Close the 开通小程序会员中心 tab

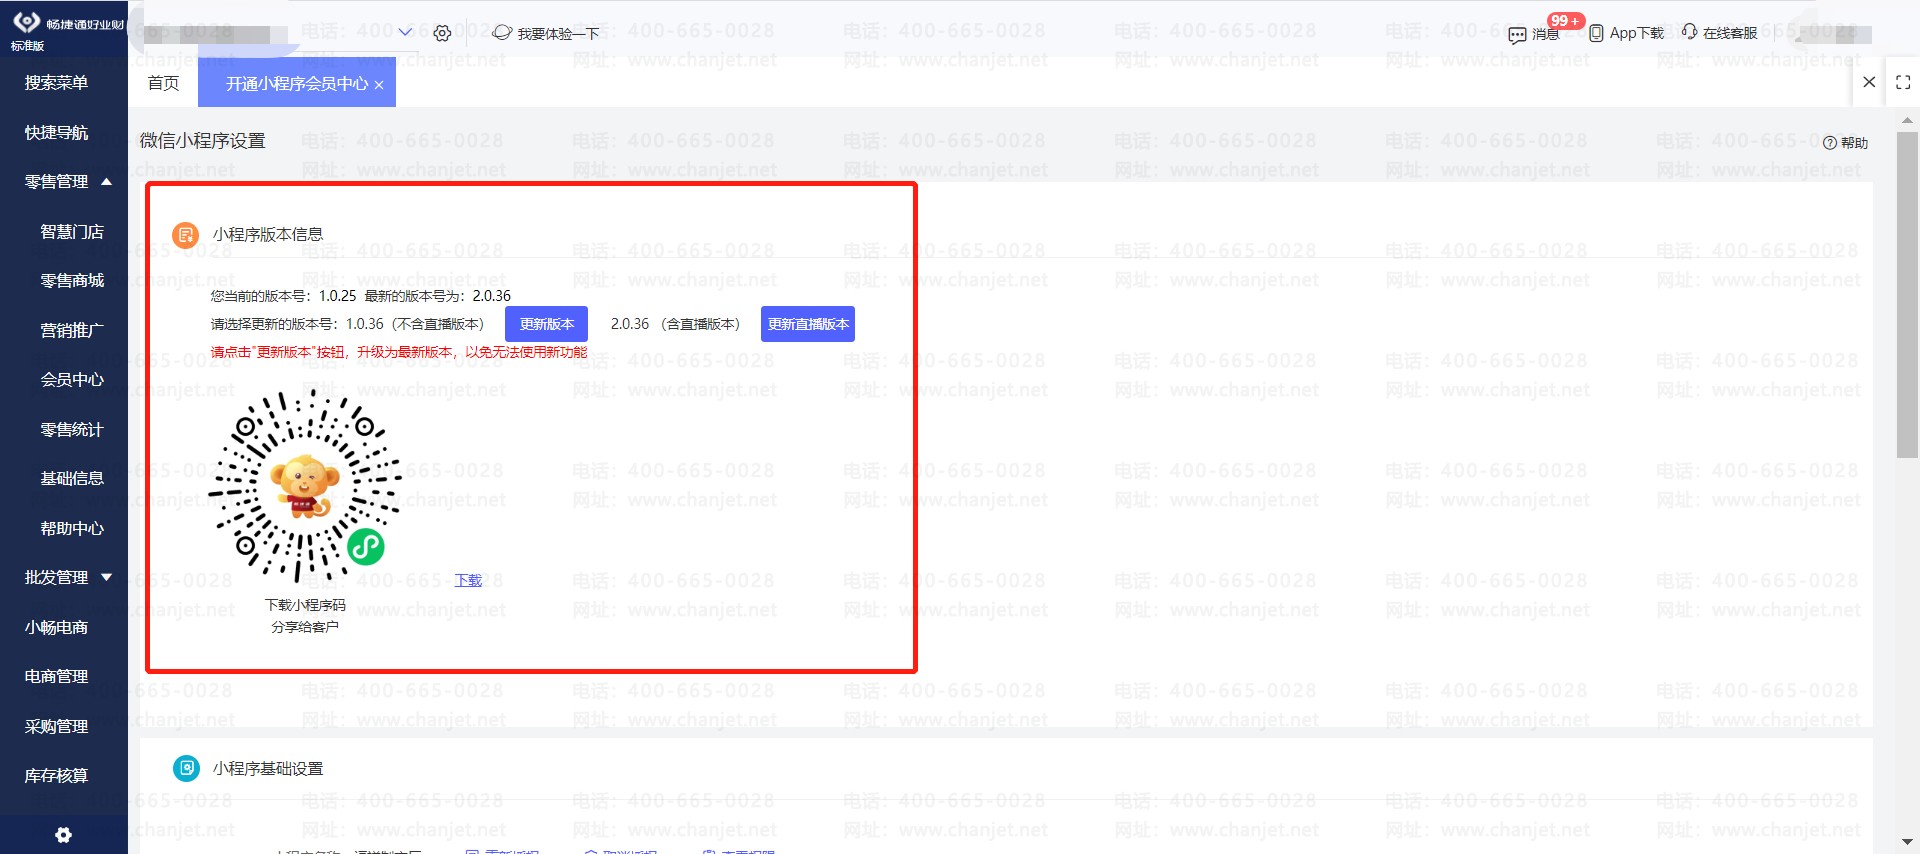click(379, 85)
